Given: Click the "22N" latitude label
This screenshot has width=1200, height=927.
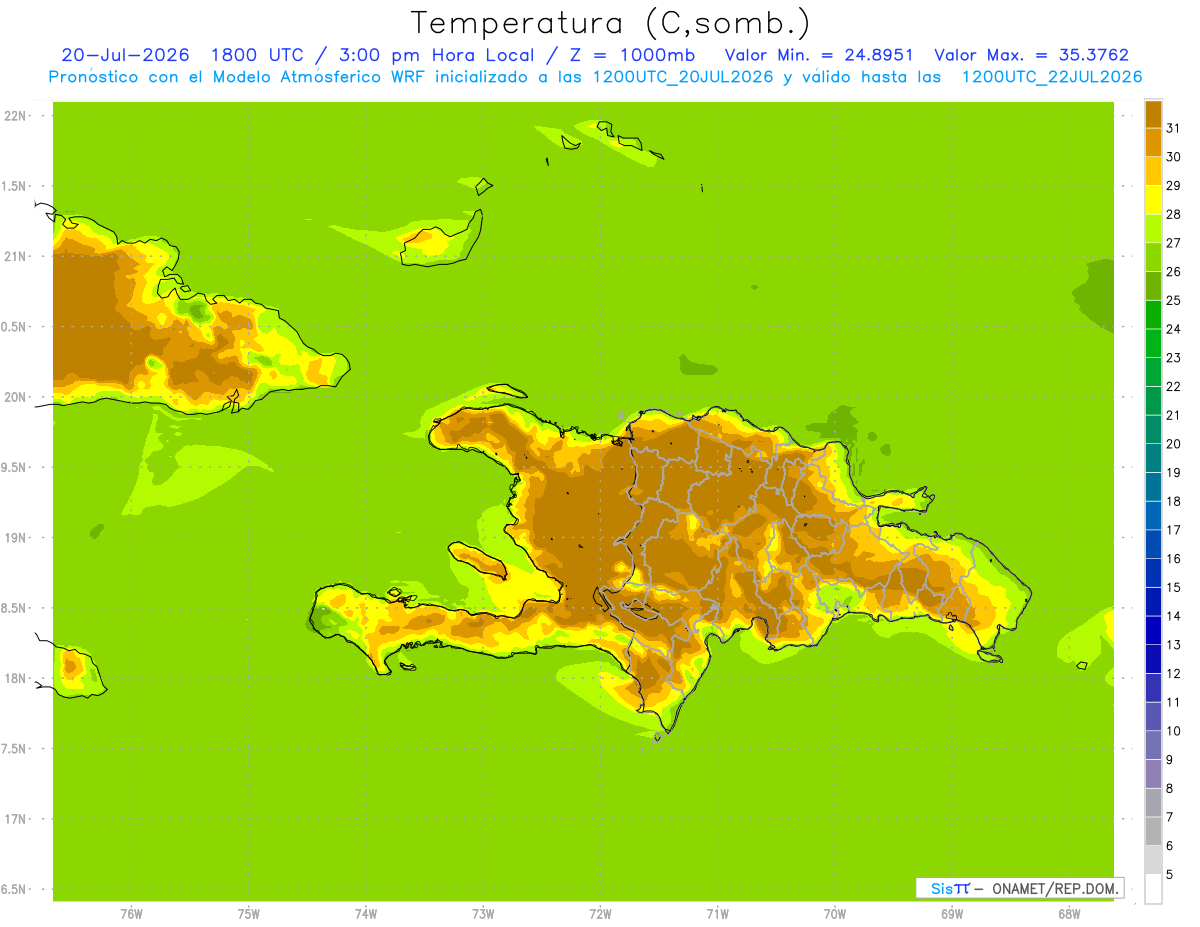Looking at the screenshot, I should point(15,116).
